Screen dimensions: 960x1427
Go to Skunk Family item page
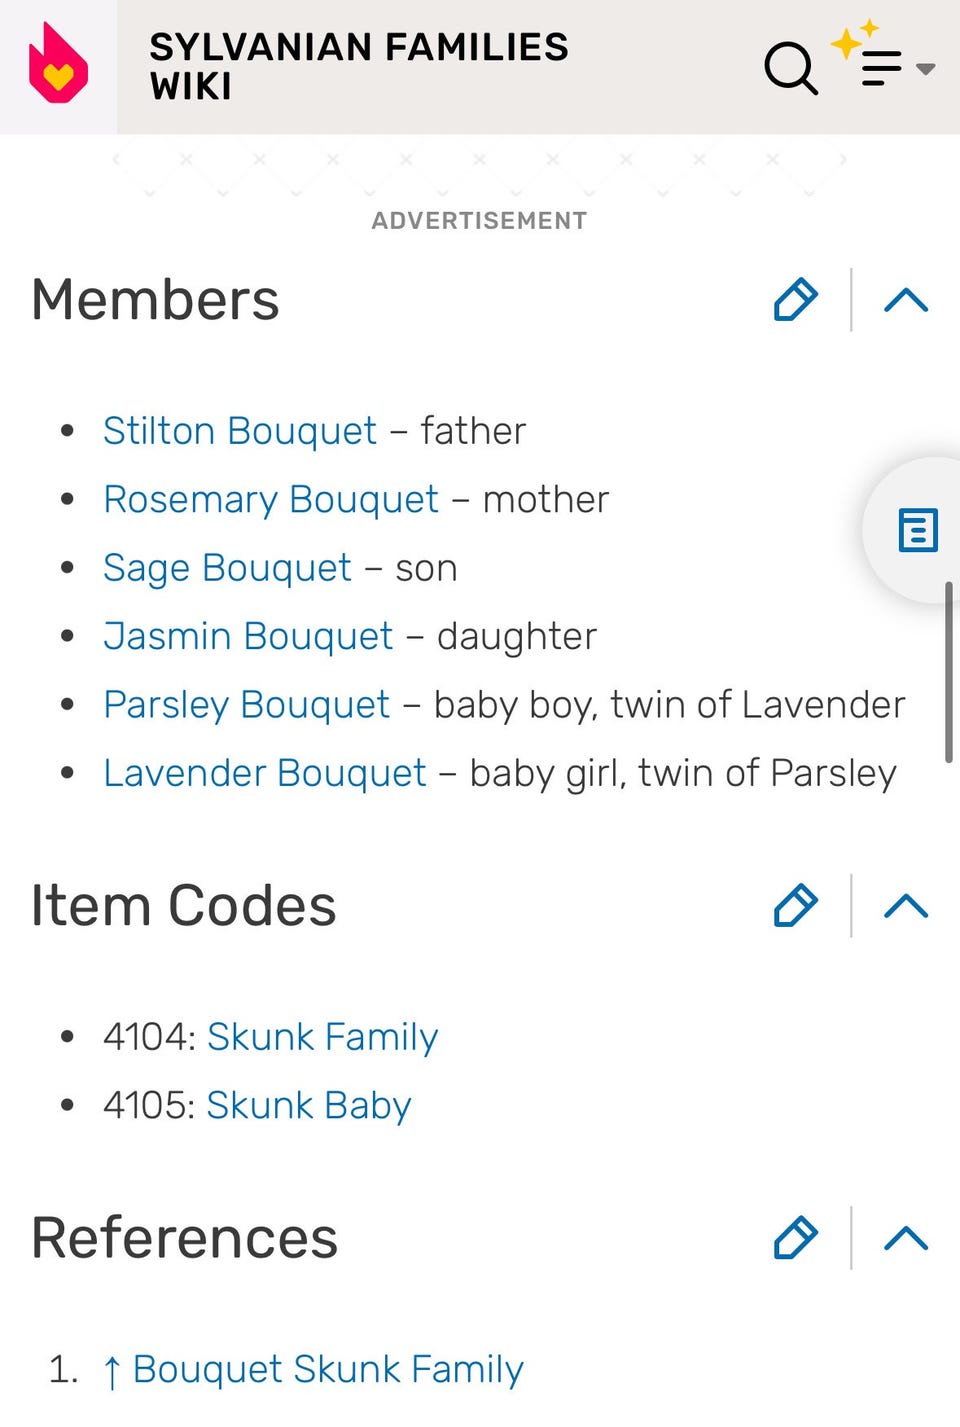tap(322, 1037)
